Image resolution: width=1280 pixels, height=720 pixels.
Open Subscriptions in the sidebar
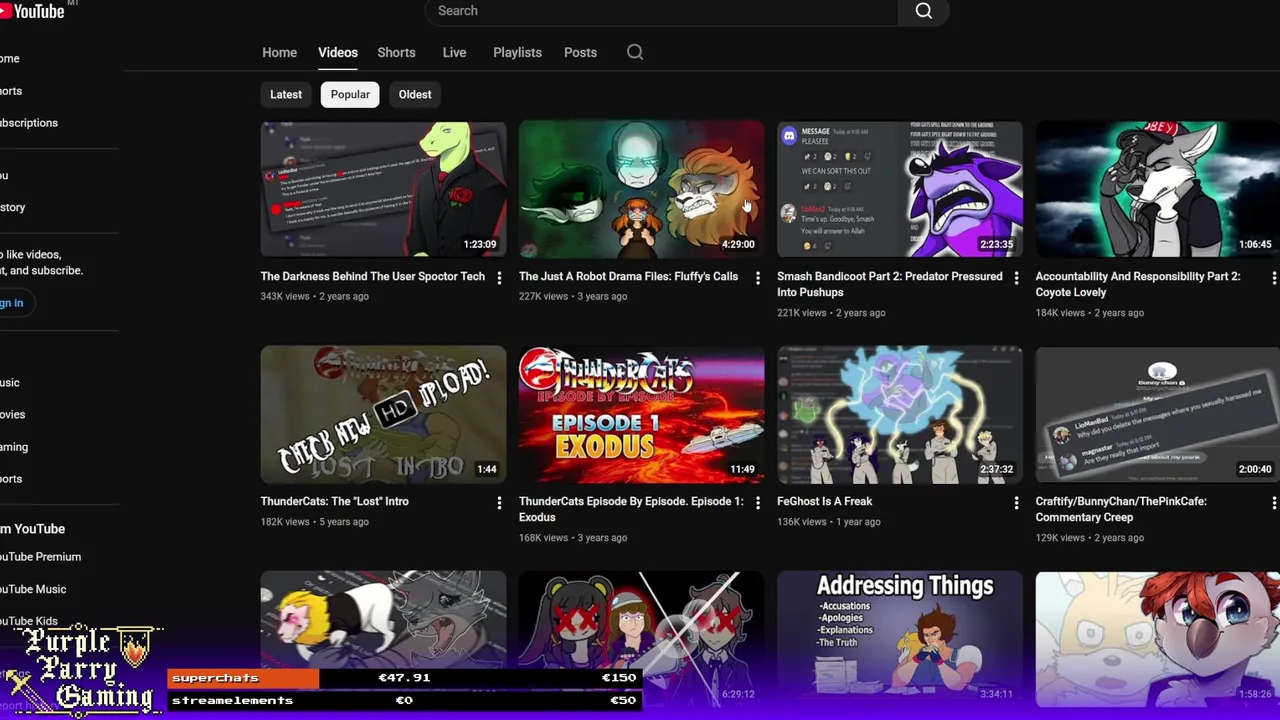pos(29,123)
